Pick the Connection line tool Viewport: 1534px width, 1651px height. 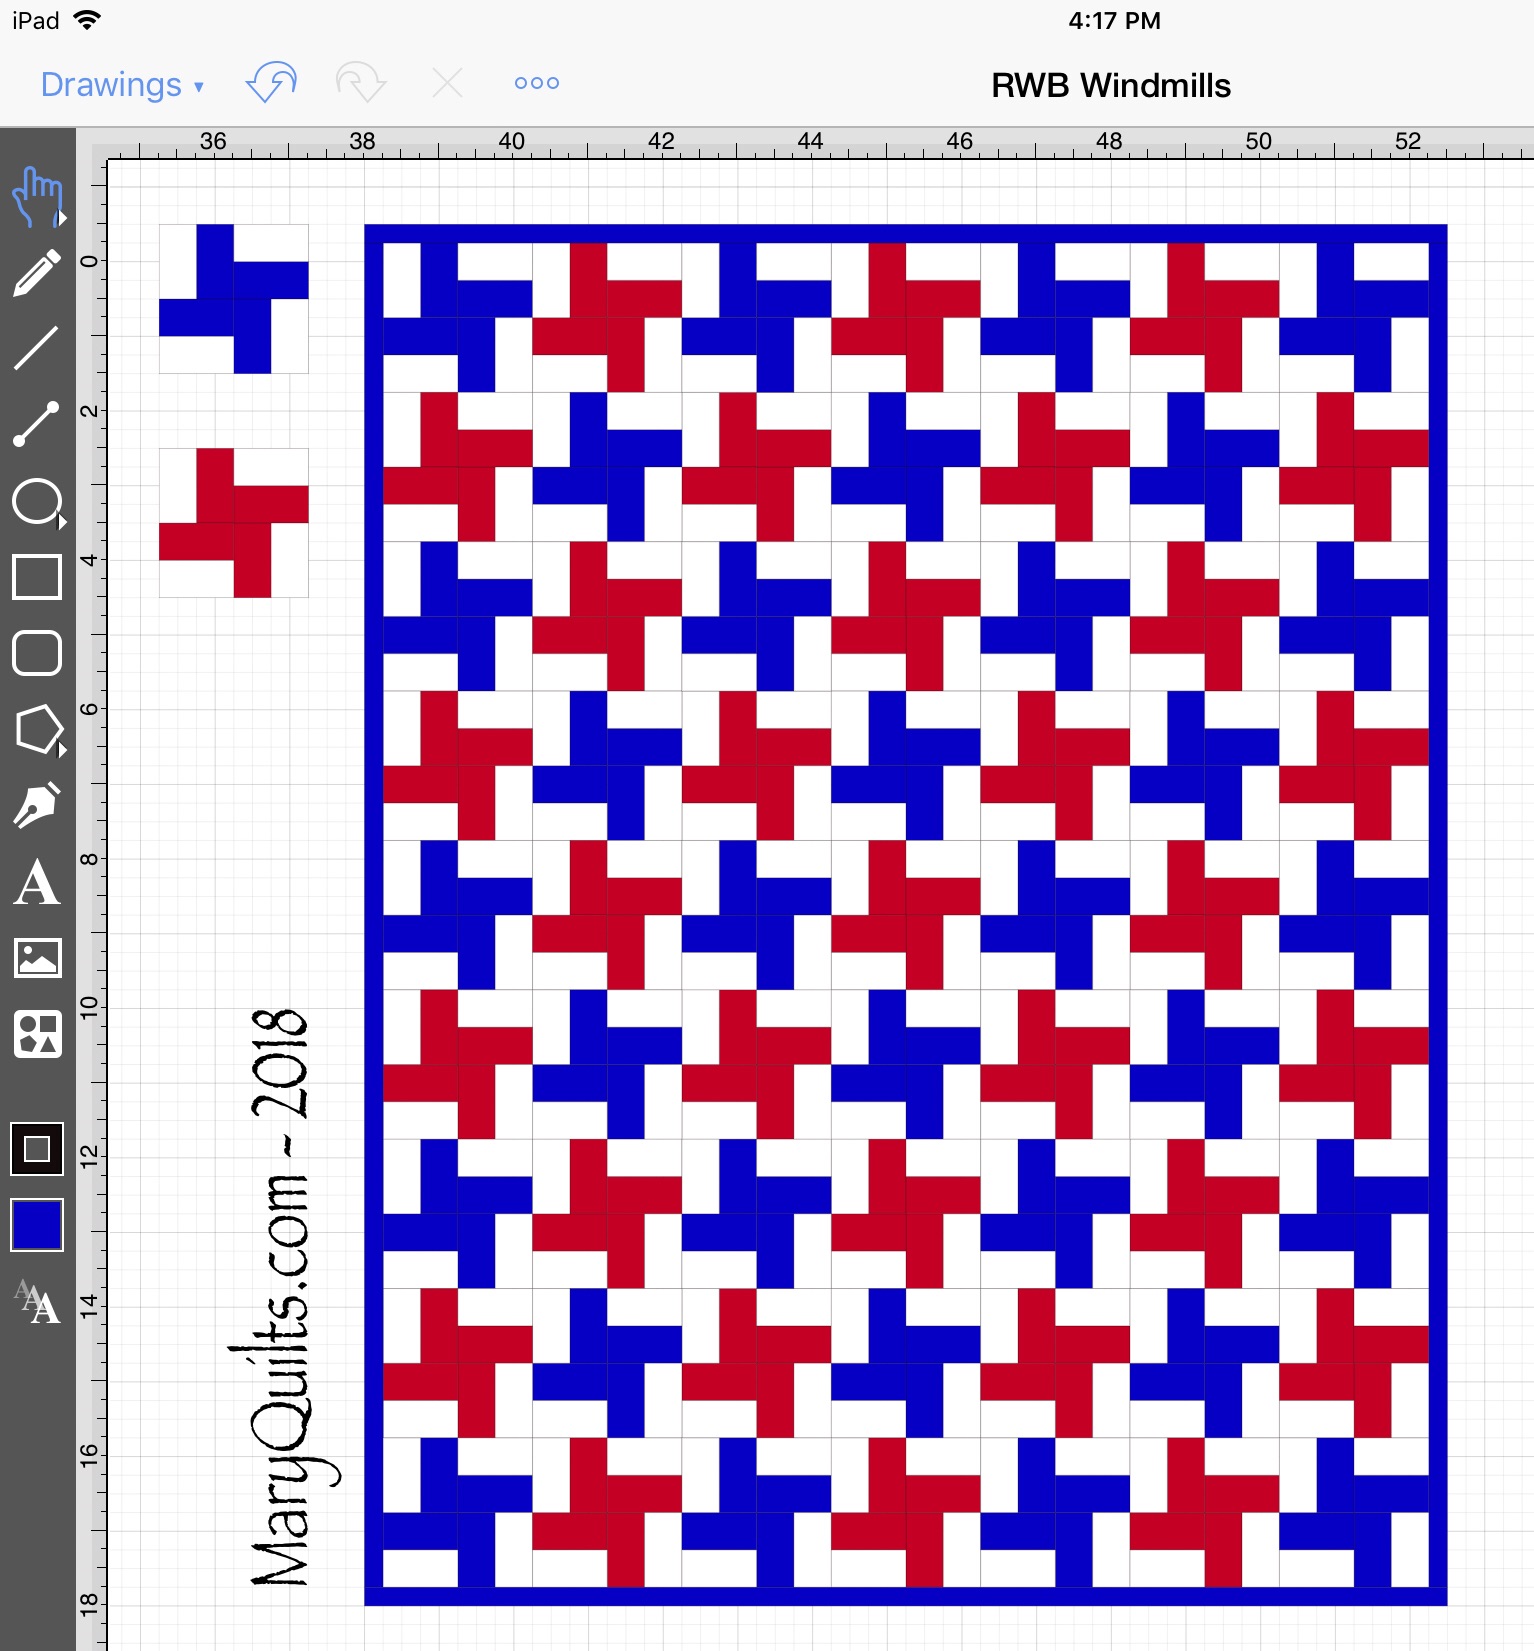(37, 424)
